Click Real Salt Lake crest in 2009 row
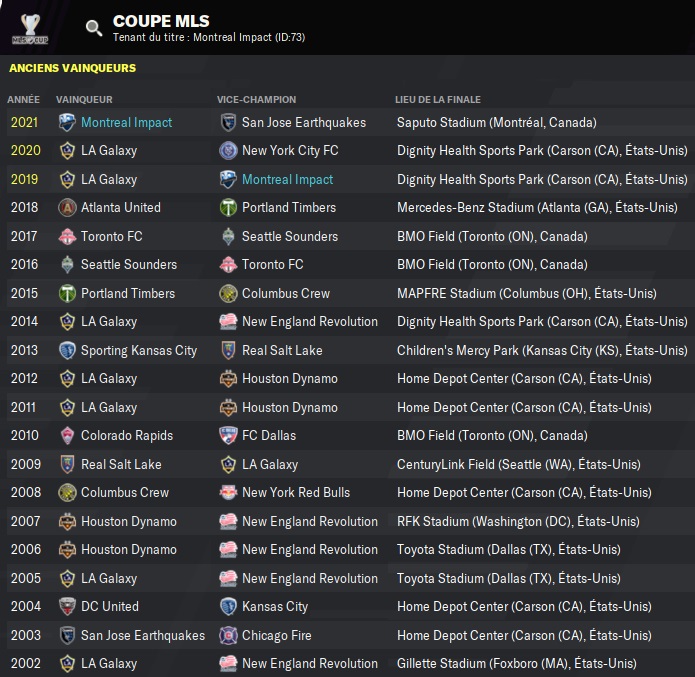This screenshot has width=695, height=677. tap(67, 464)
